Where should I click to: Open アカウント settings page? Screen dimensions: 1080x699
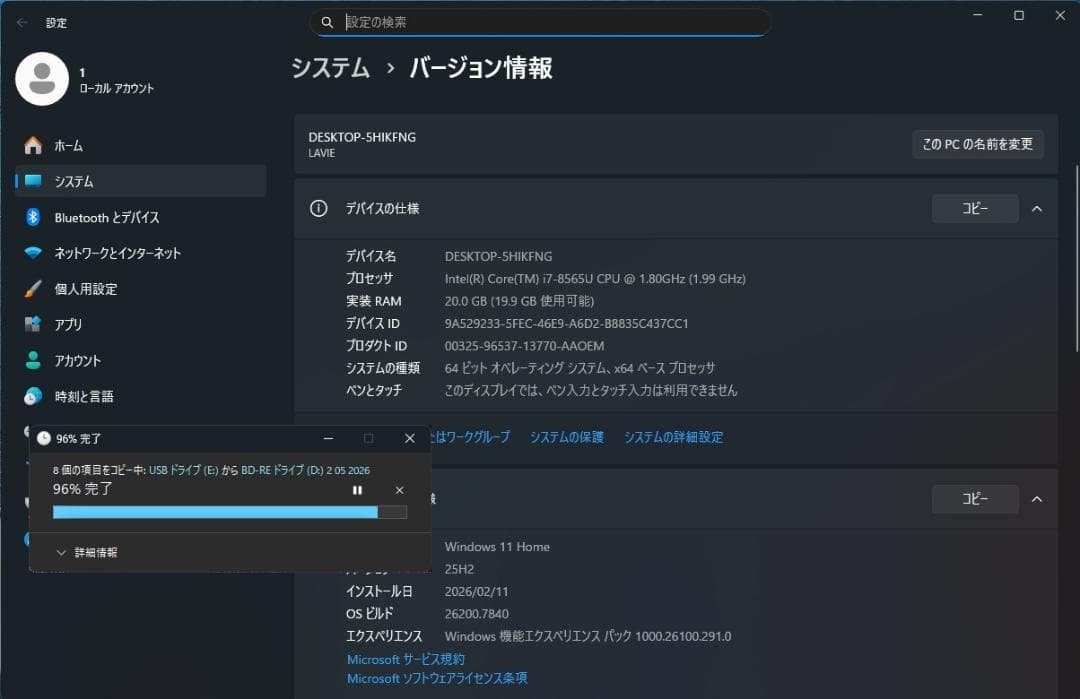click(x=141, y=360)
